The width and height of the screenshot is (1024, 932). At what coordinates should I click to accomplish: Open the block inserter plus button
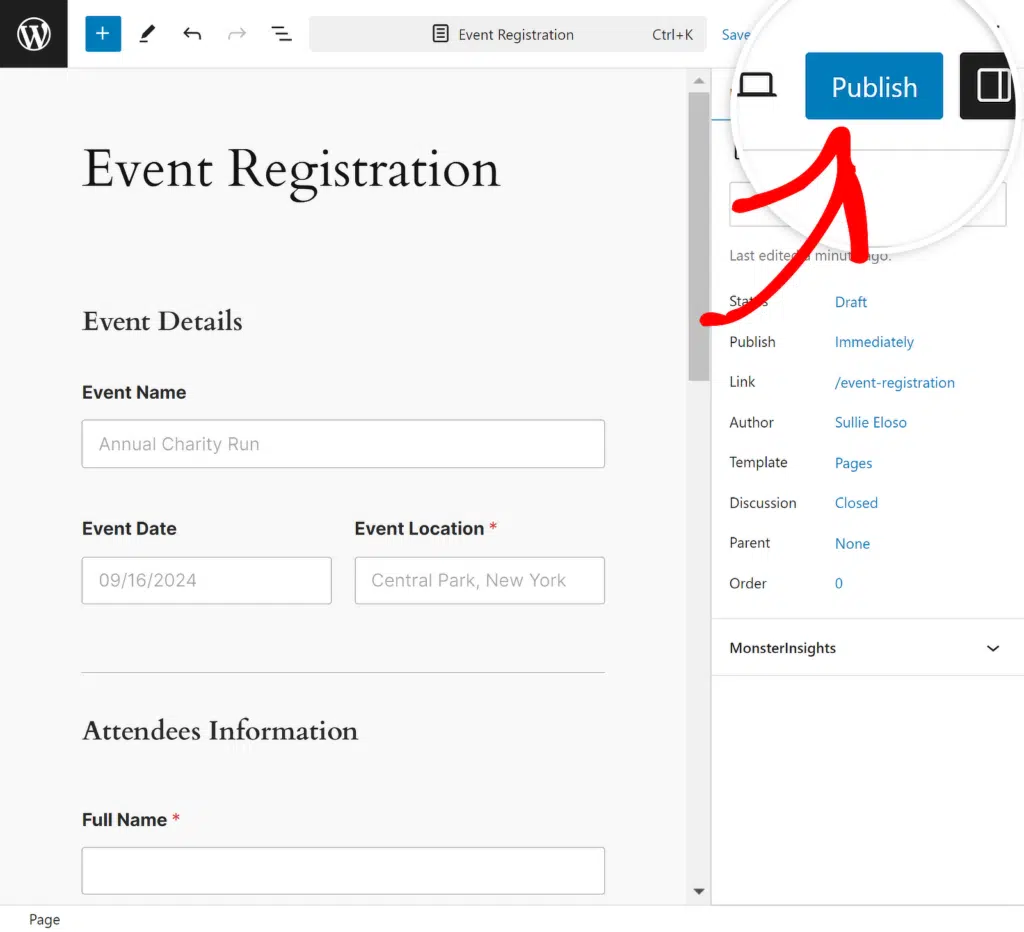103,33
